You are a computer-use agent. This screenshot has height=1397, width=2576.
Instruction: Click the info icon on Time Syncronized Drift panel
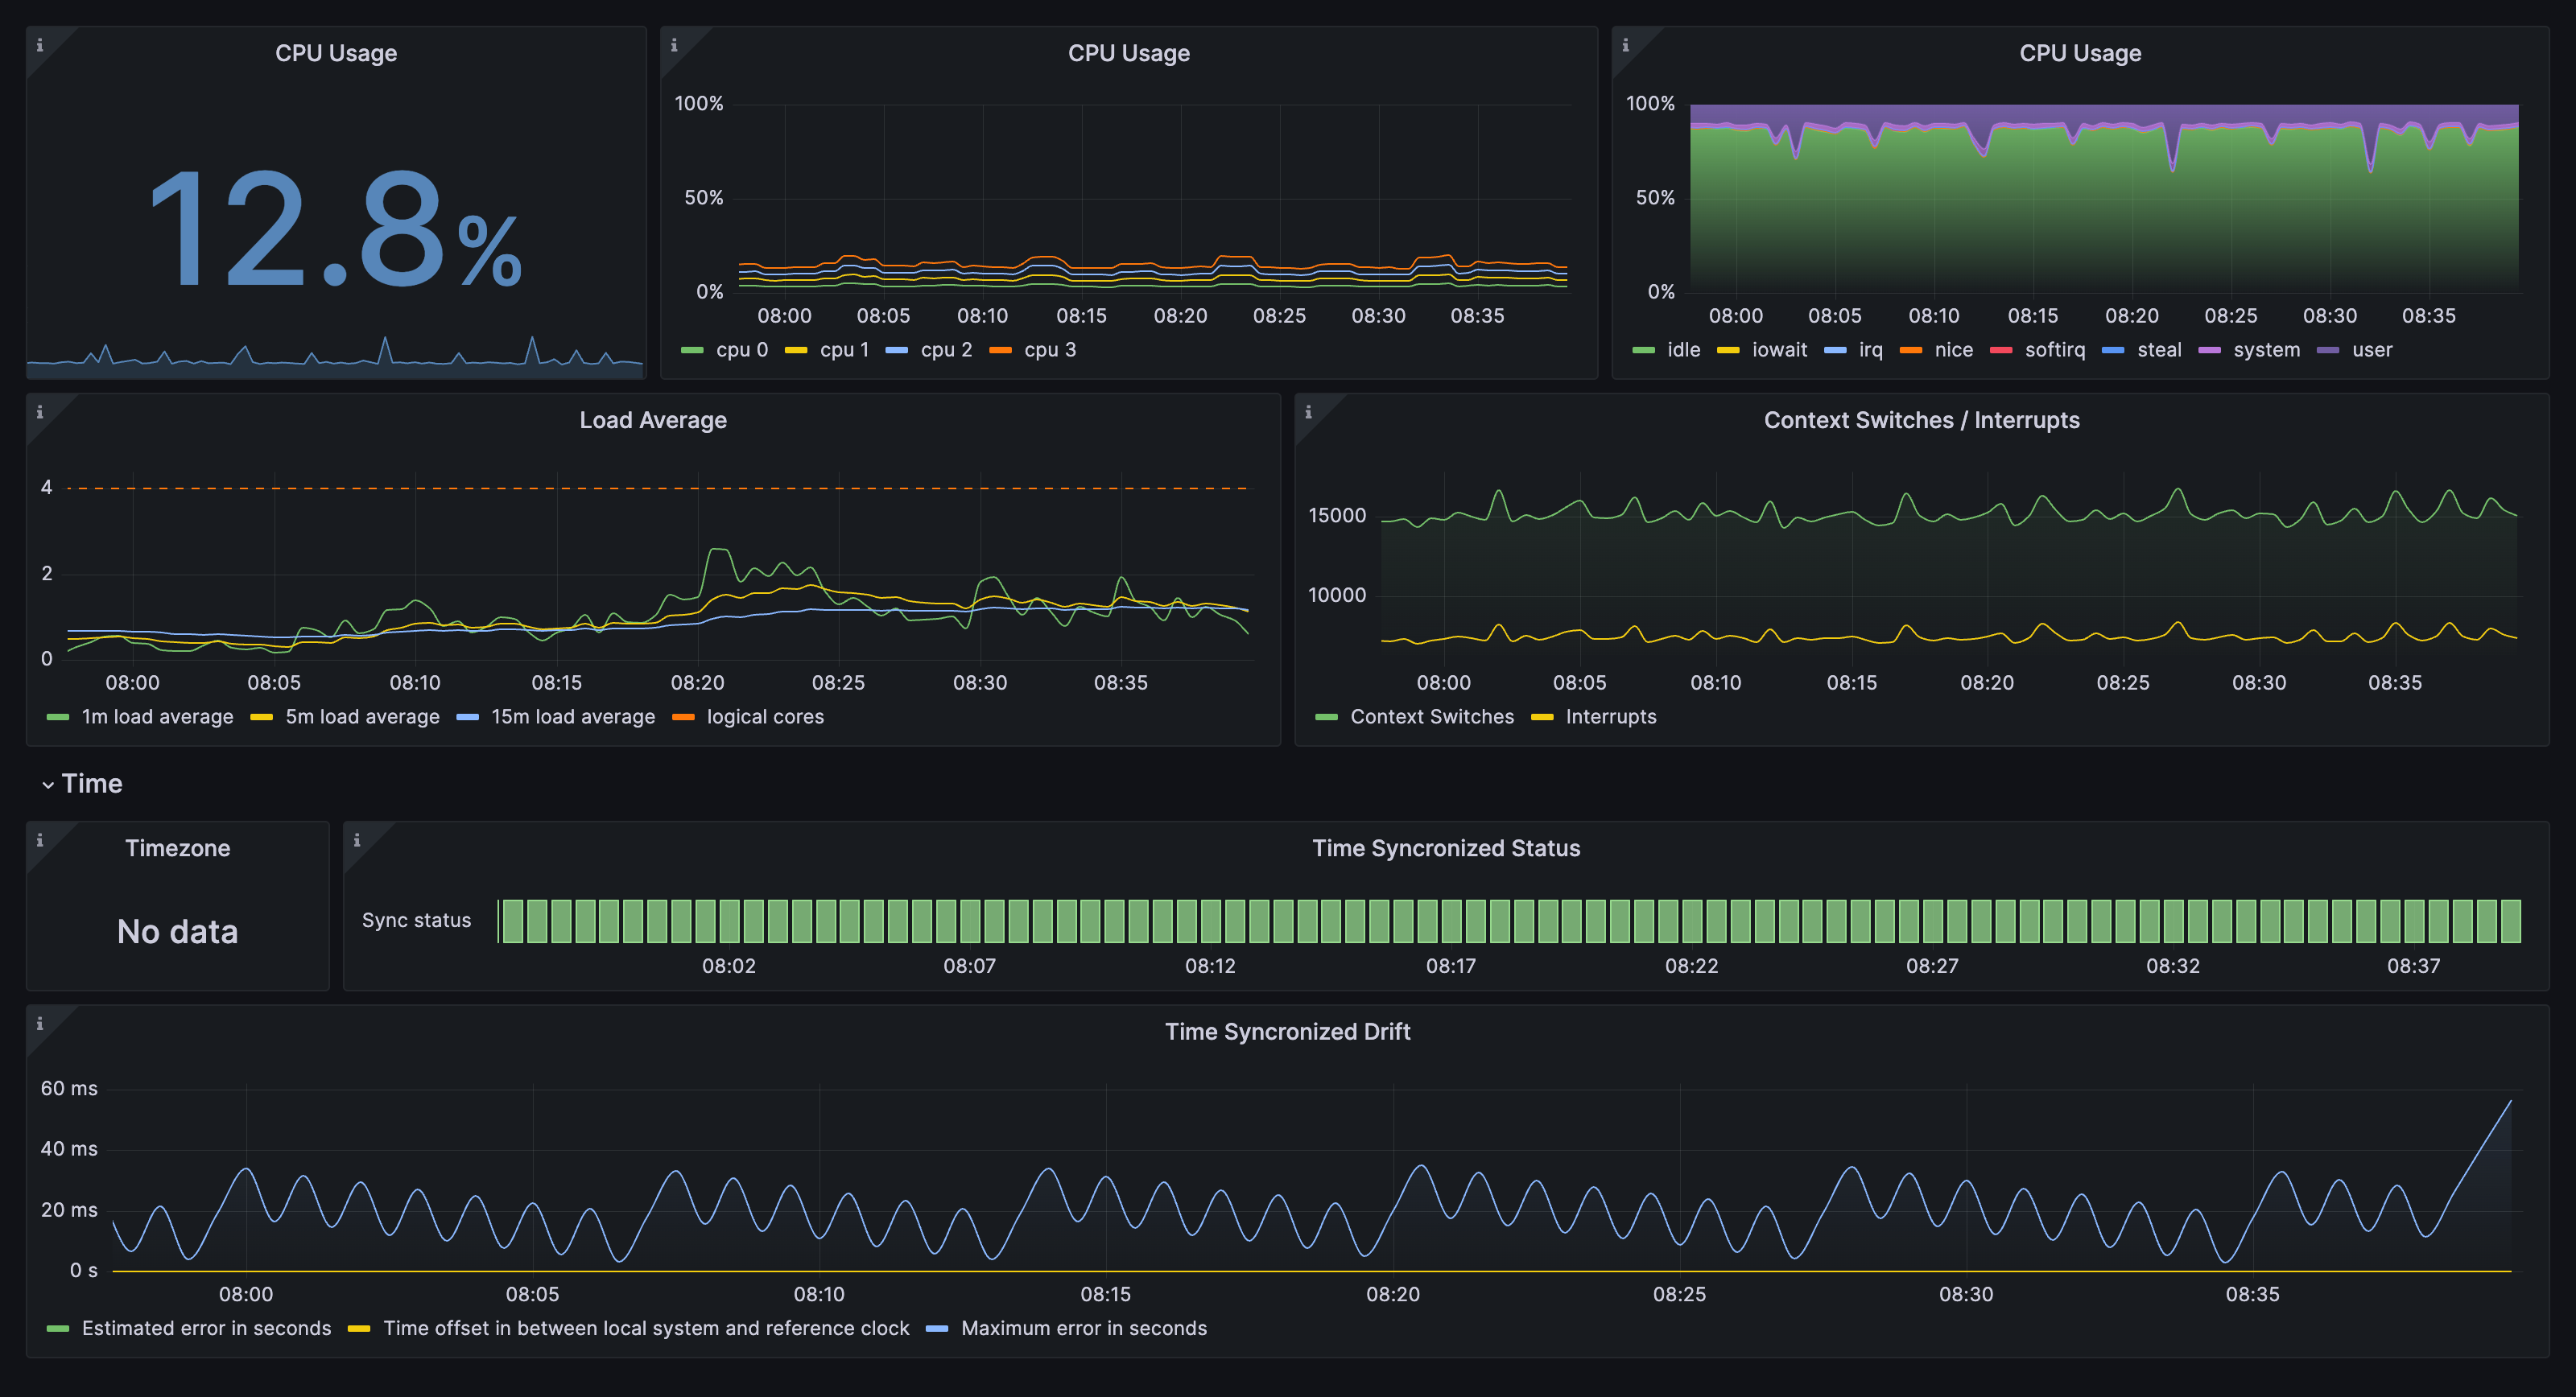click(x=40, y=1024)
